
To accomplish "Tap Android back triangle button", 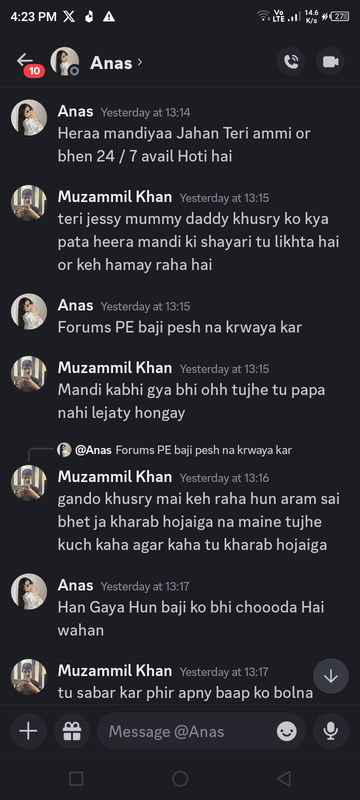I will click(284, 778).
